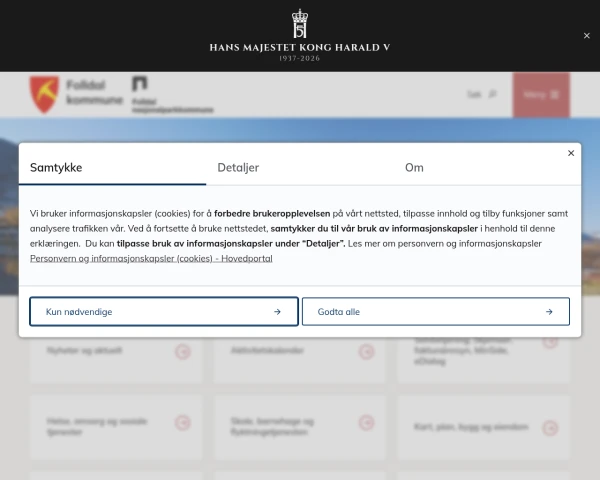Close the cookie consent dialog
This screenshot has width=600, height=480.
tap(571, 153)
